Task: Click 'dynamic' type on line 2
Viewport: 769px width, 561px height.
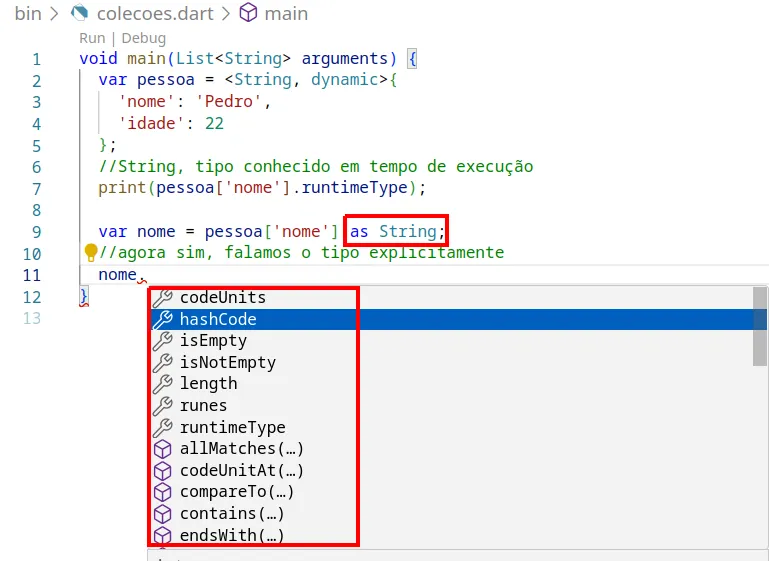Action: (345, 80)
